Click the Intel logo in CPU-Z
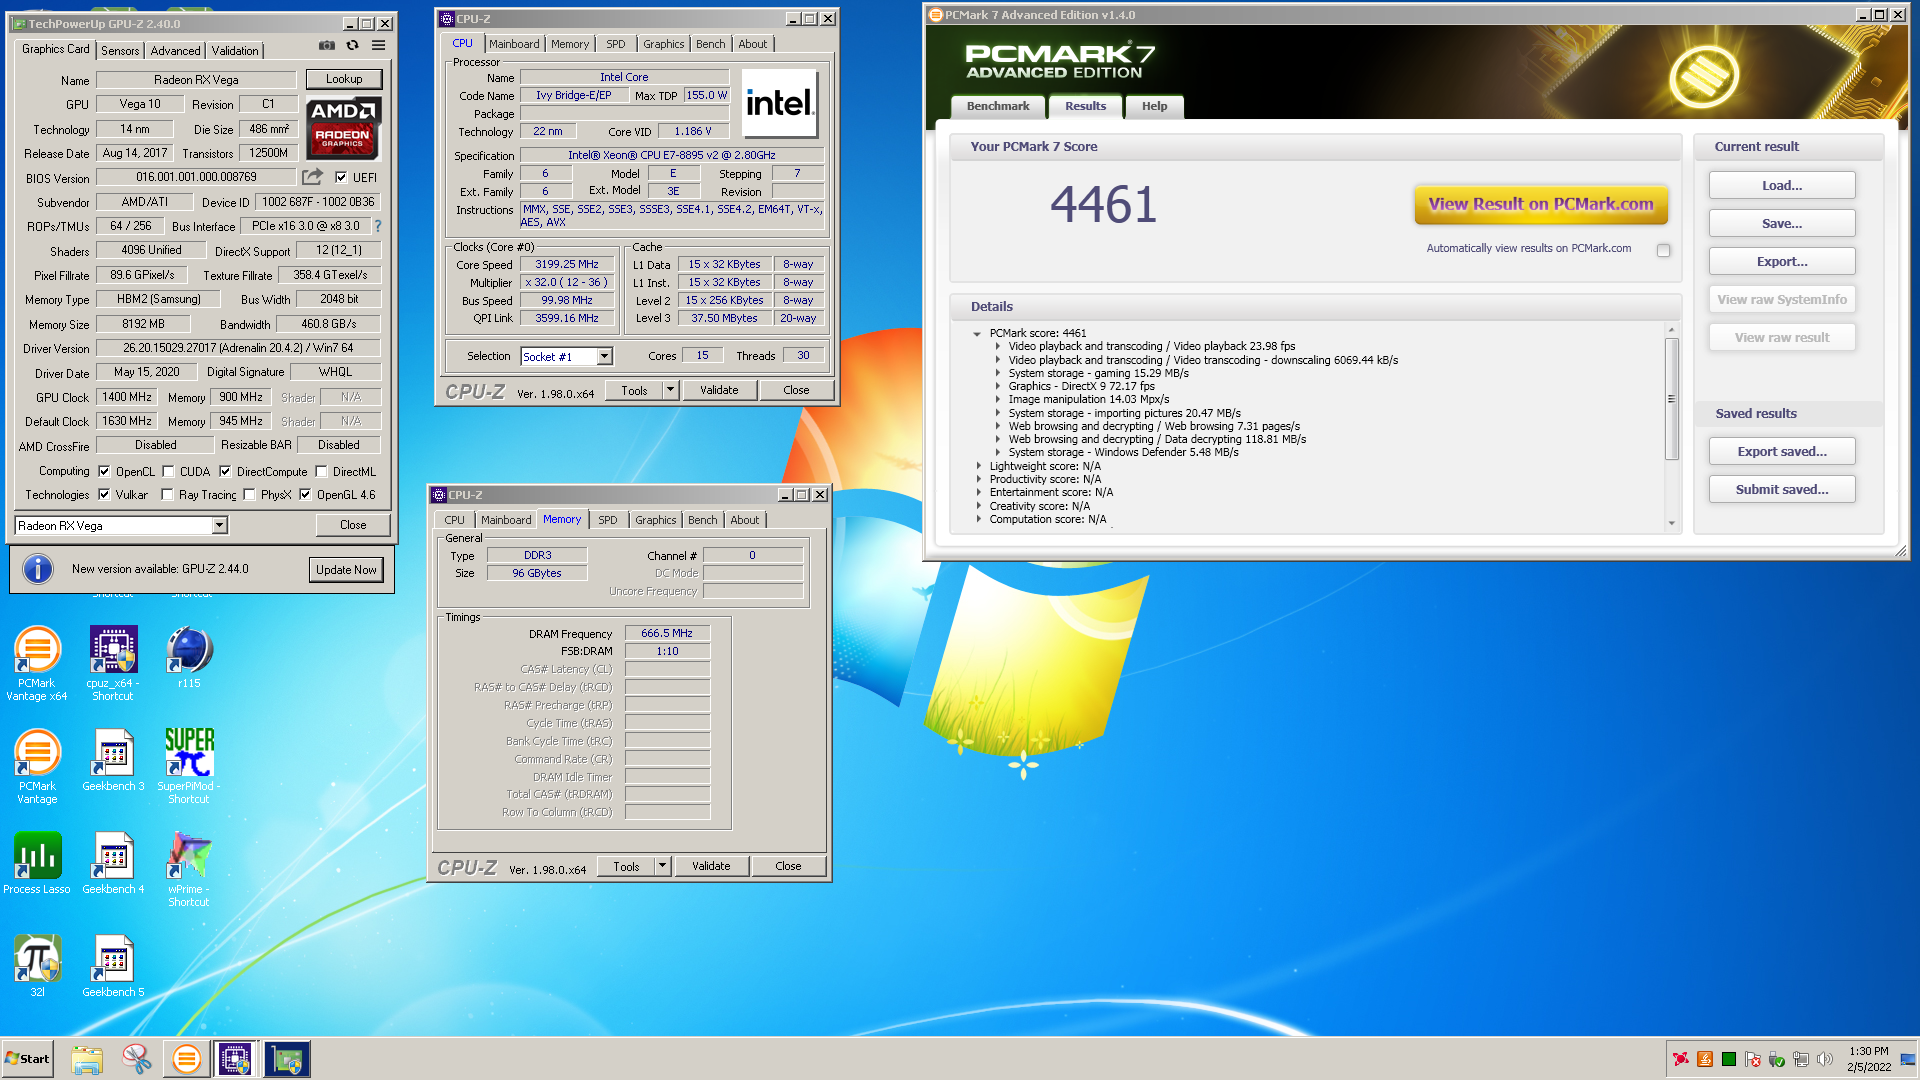The image size is (1920, 1080). coord(780,103)
